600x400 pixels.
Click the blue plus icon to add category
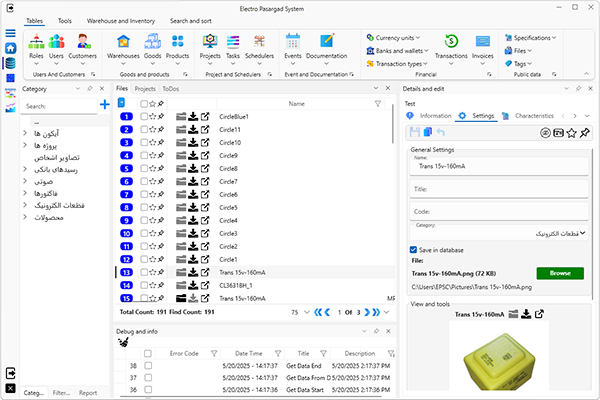tap(104, 105)
